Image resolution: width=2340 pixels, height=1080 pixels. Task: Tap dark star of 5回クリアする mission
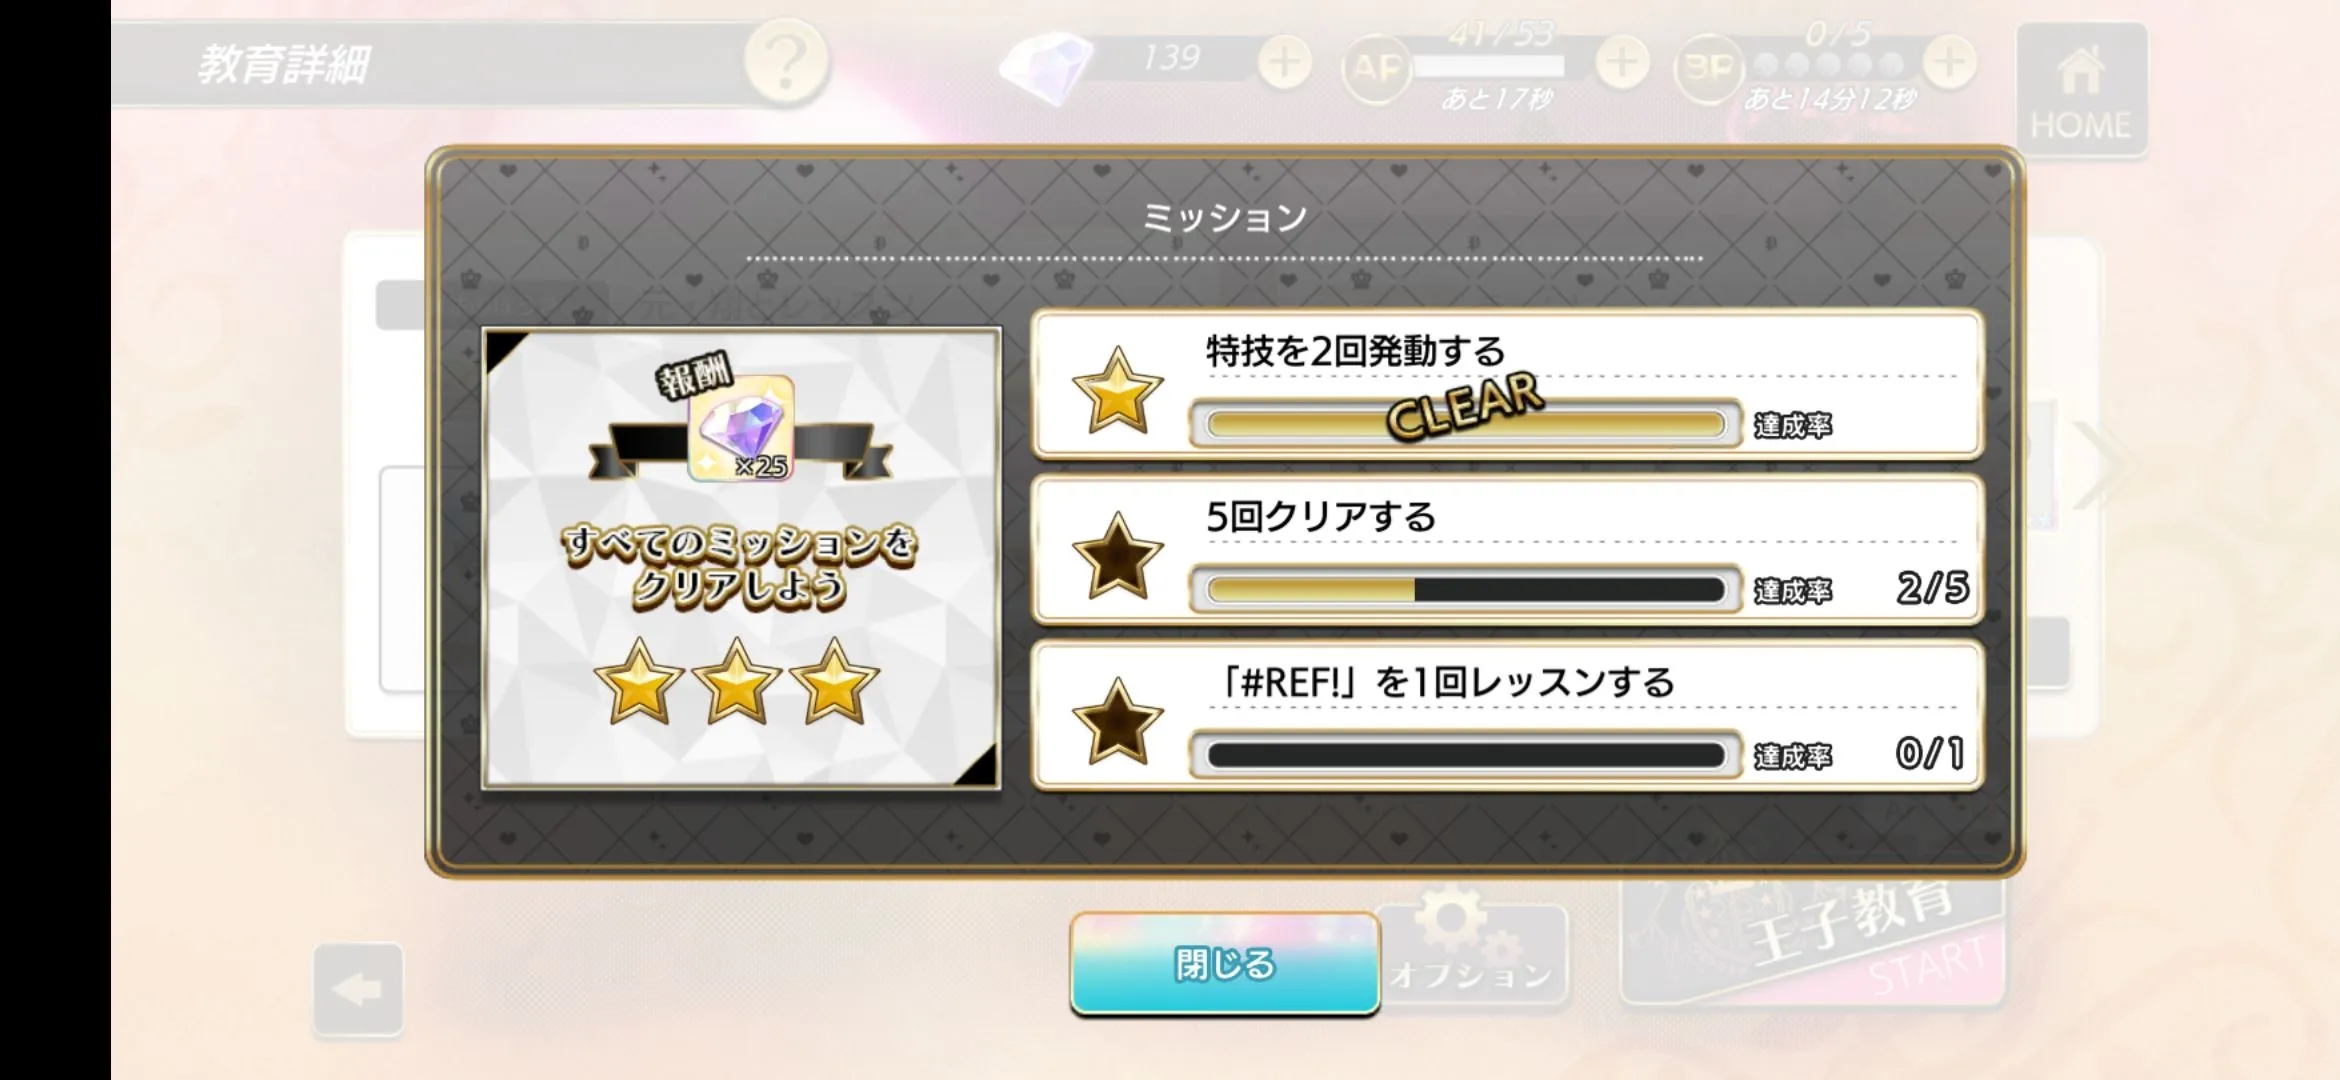pyautogui.click(x=1117, y=555)
